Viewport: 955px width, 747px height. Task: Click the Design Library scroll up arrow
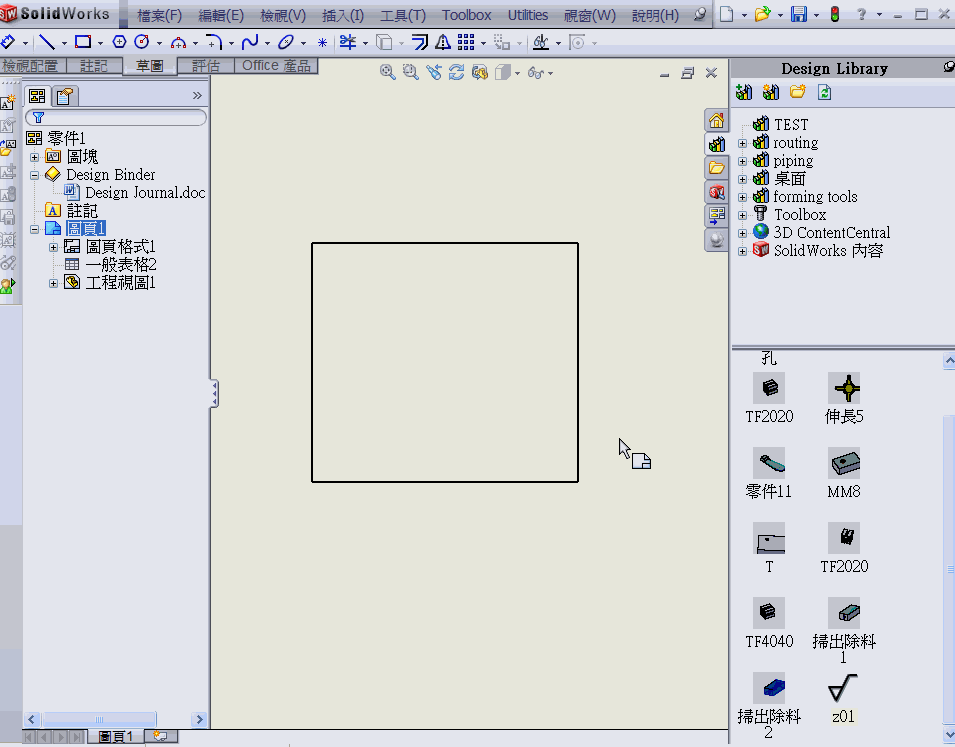tap(949, 361)
